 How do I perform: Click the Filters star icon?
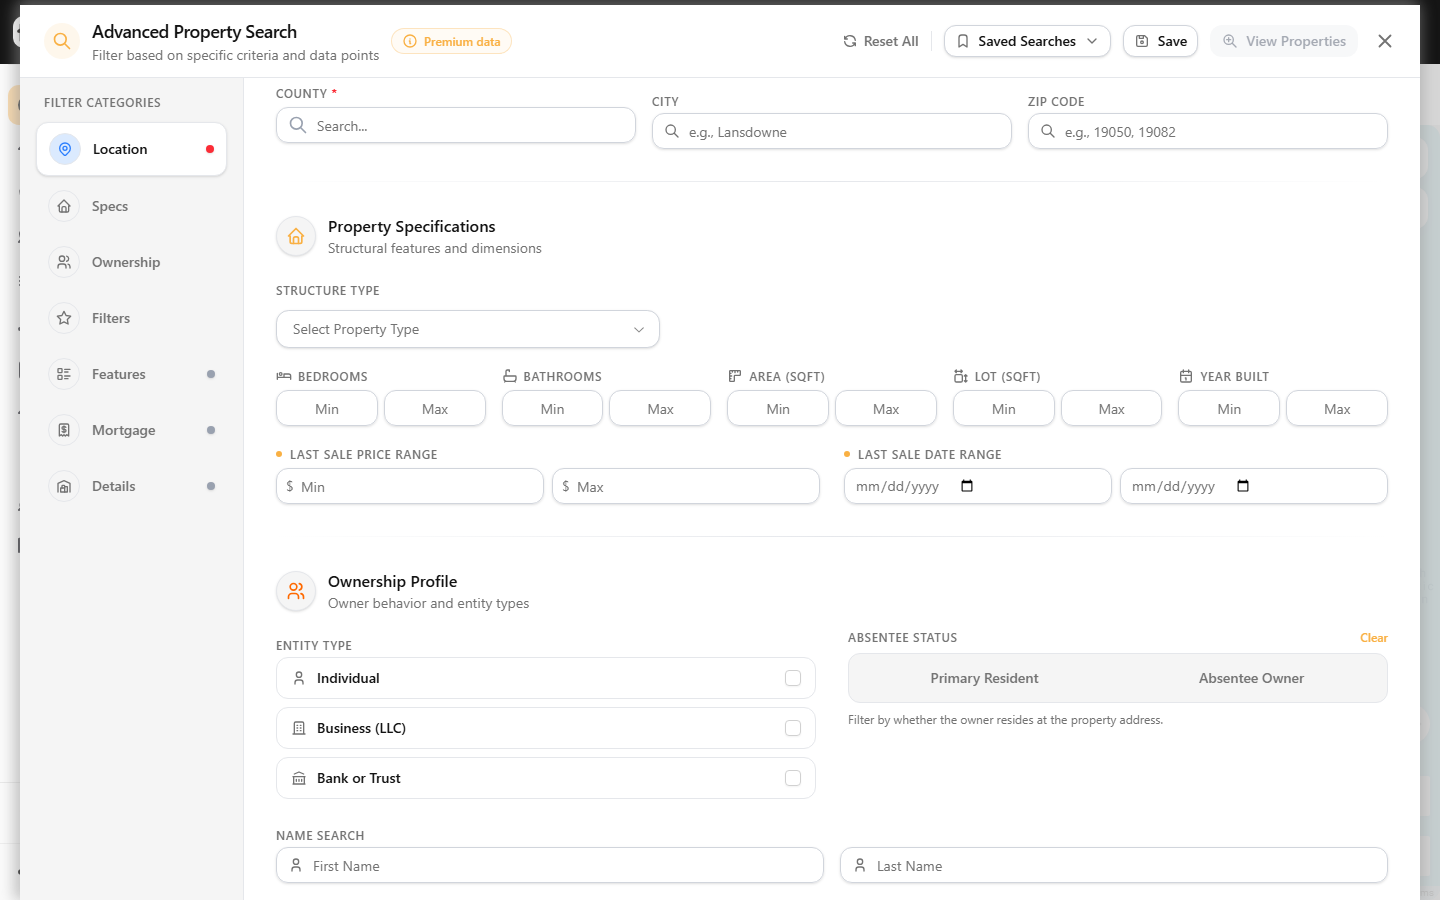[x=64, y=318]
